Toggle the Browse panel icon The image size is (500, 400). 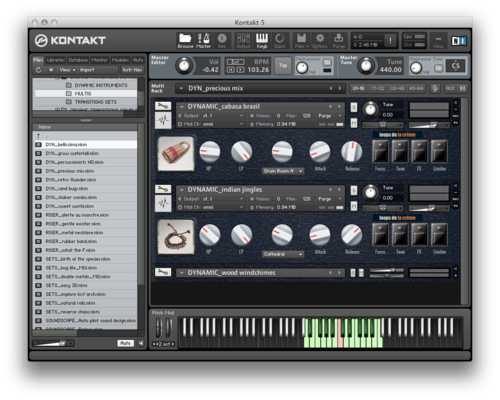coord(185,41)
